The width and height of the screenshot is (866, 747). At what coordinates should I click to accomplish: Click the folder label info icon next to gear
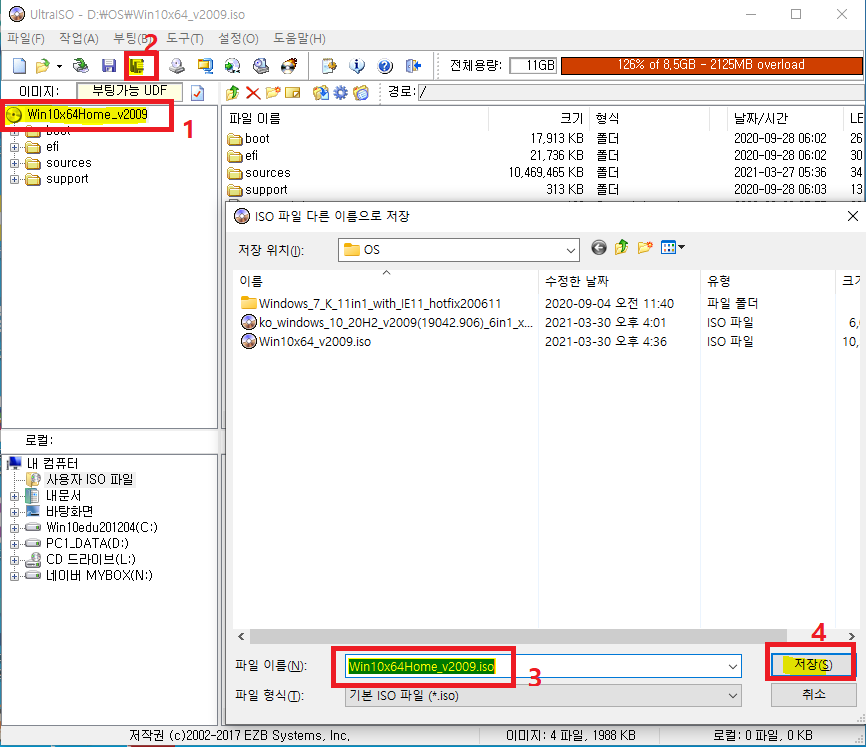(x=361, y=93)
